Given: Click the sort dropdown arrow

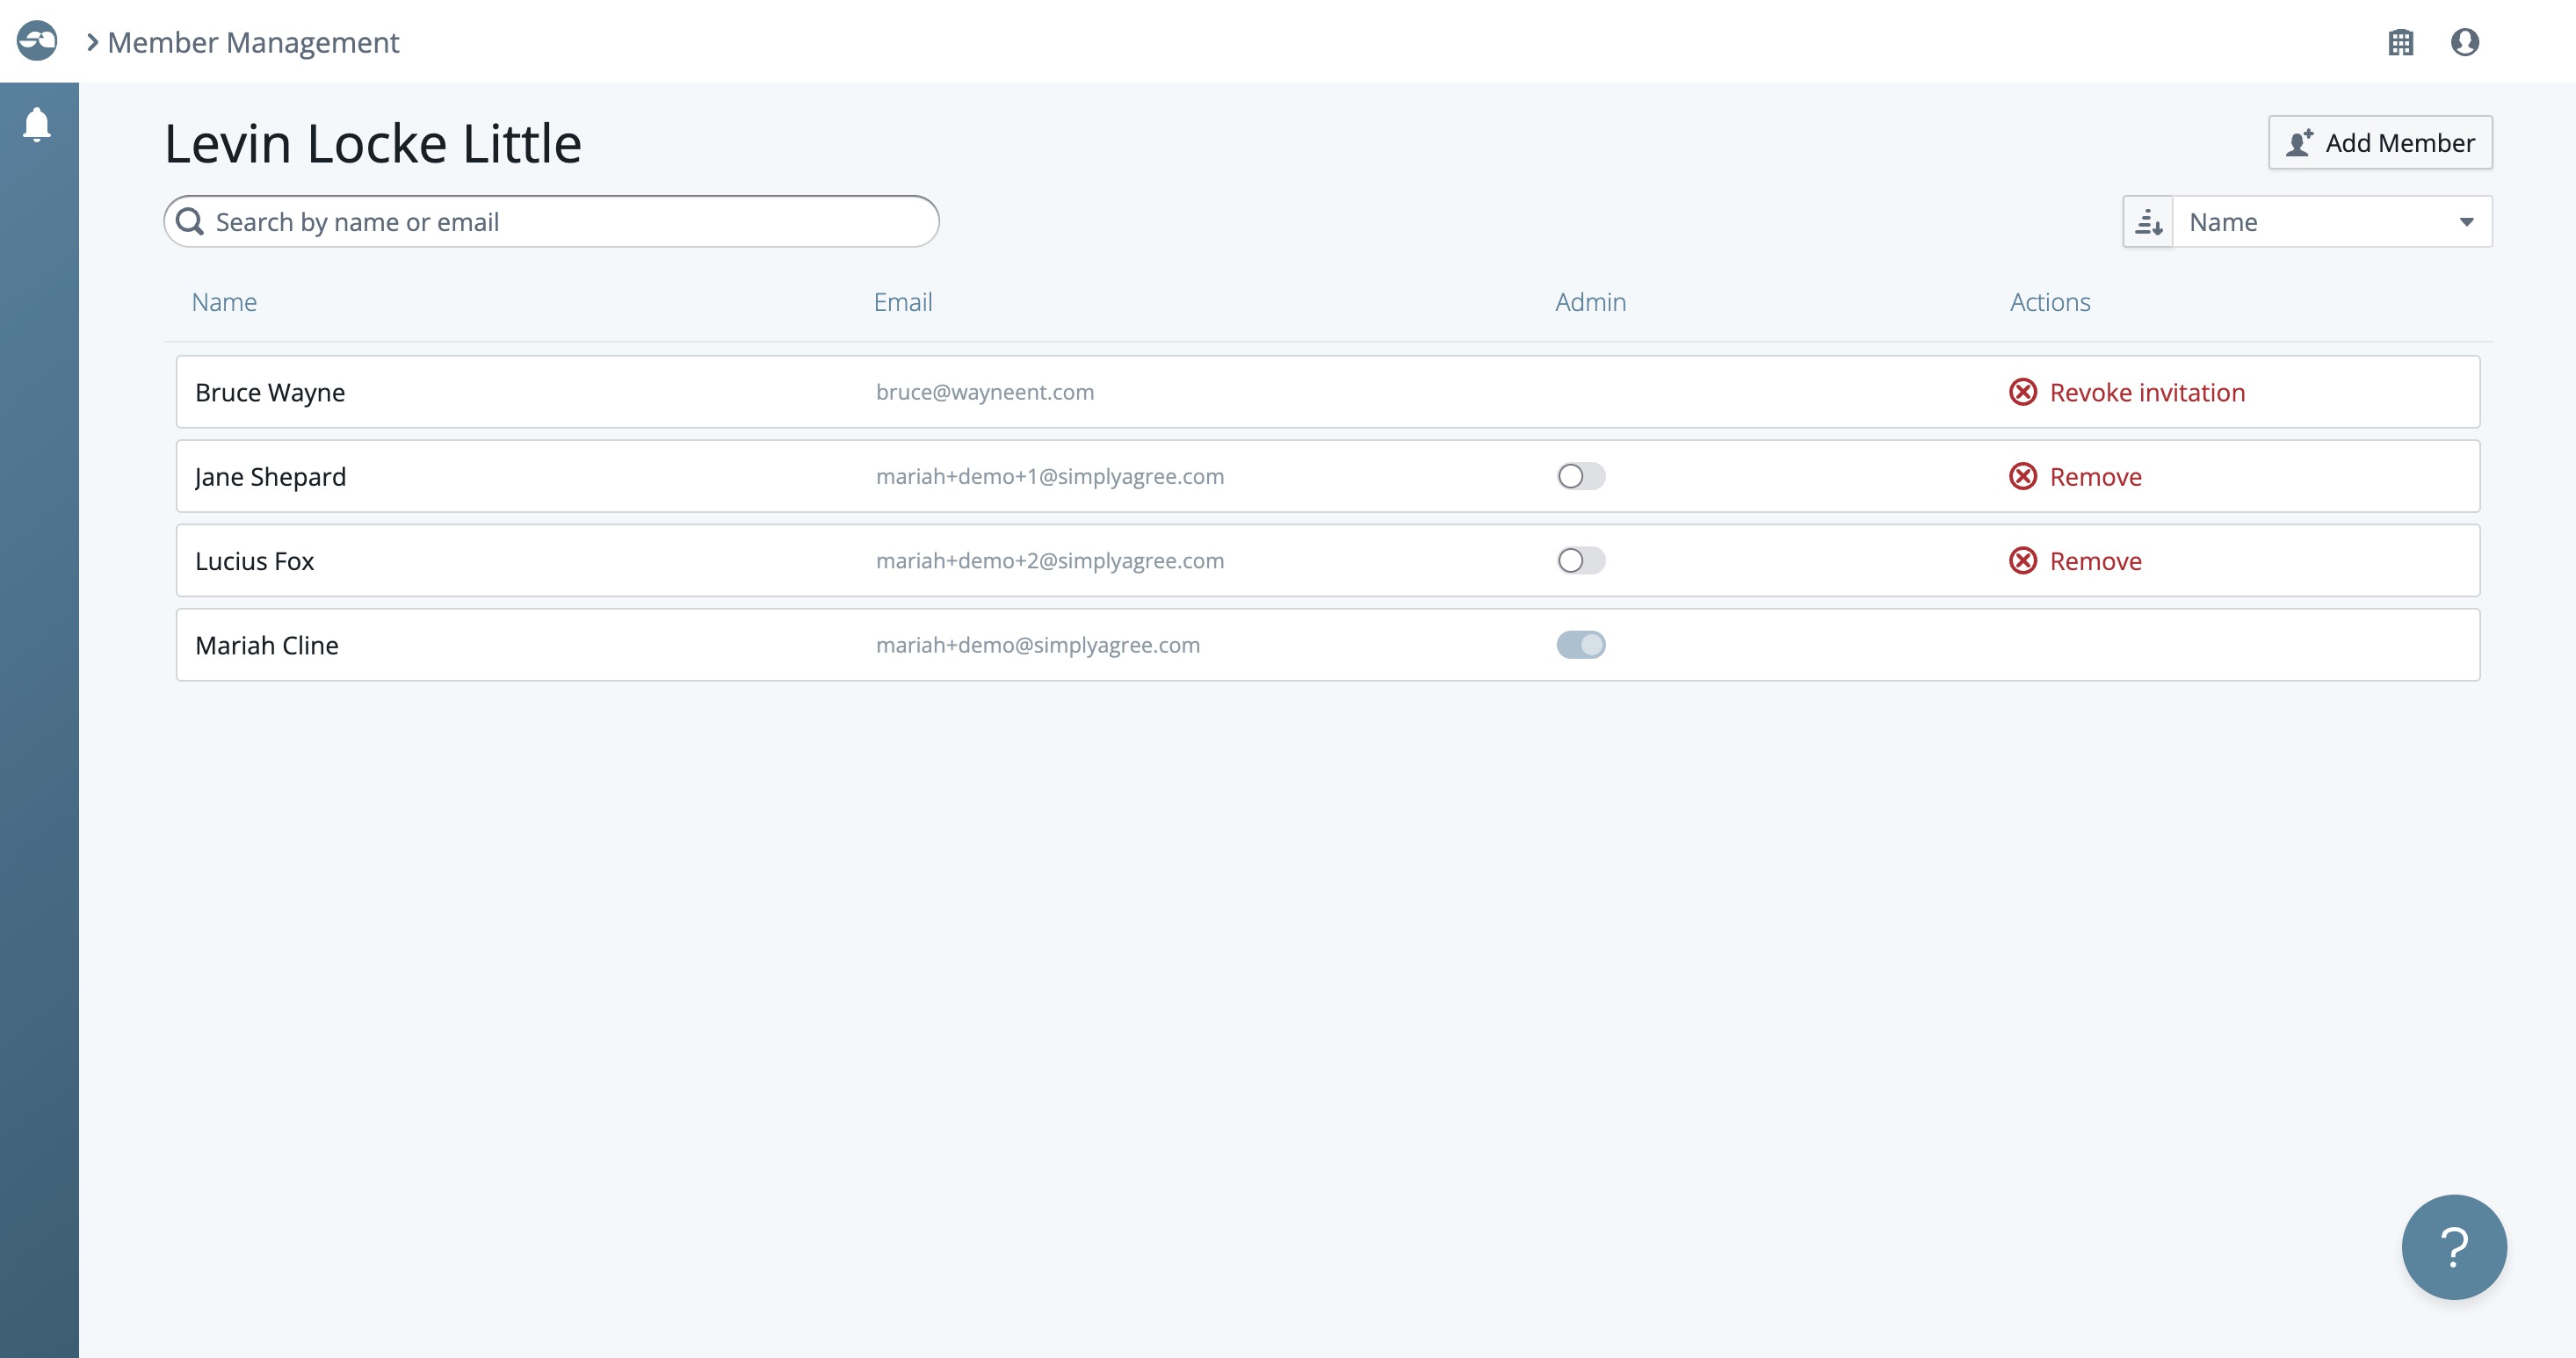Looking at the screenshot, I should tap(2466, 222).
